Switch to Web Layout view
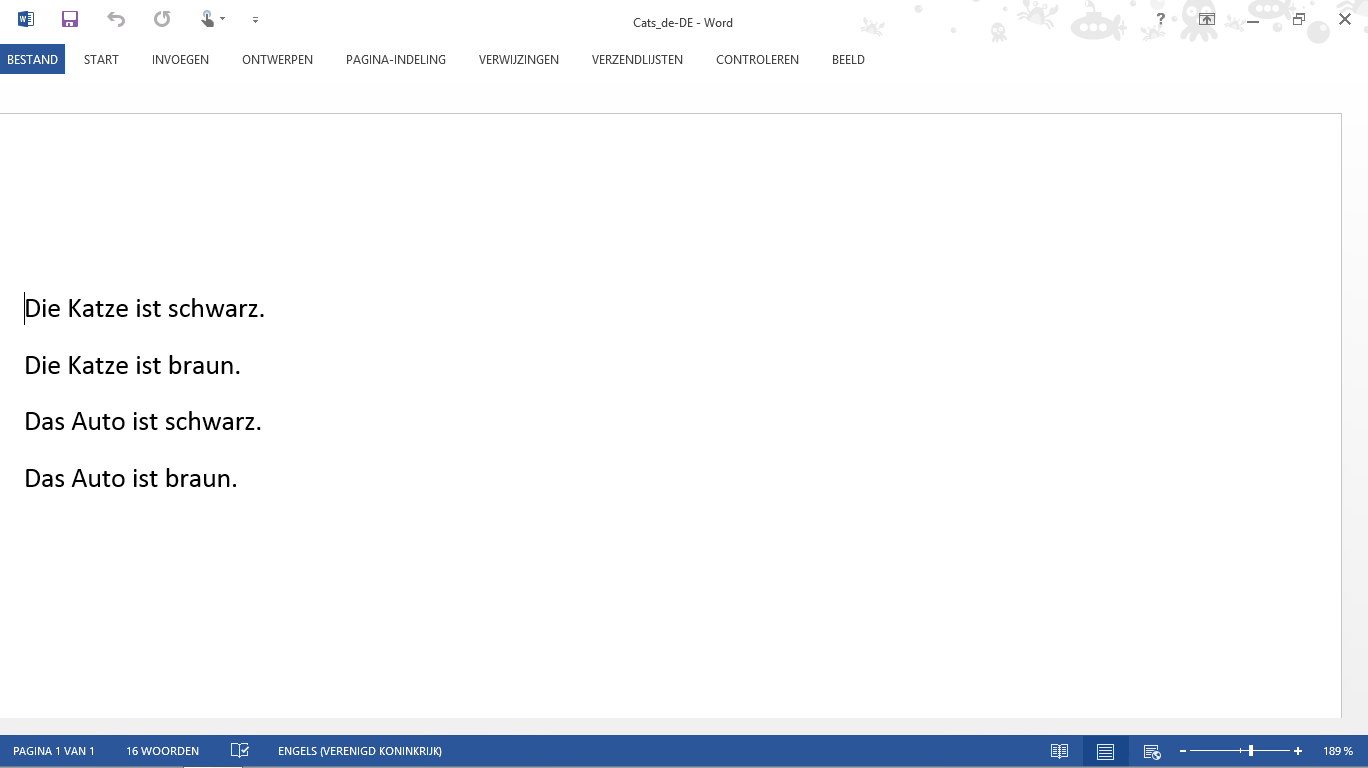Viewport: 1368px width, 768px height. 1151,751
